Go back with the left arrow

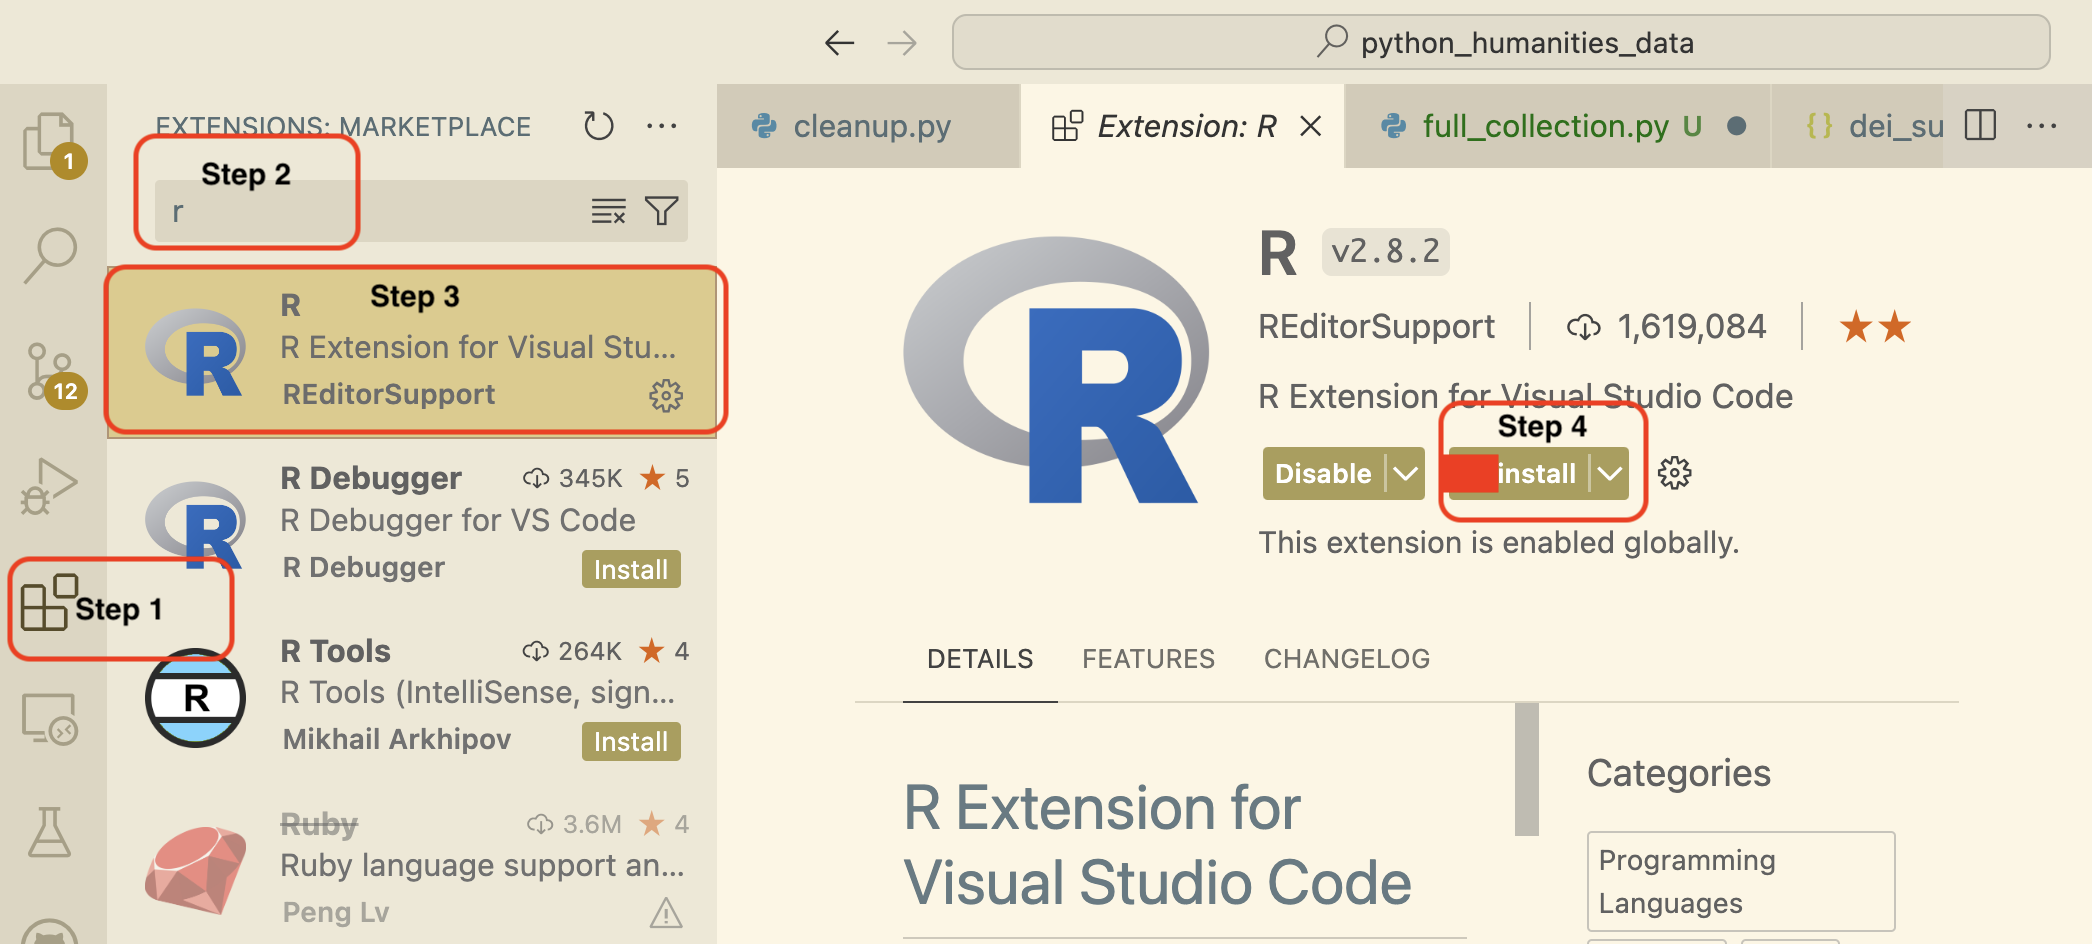click(839, 42)
